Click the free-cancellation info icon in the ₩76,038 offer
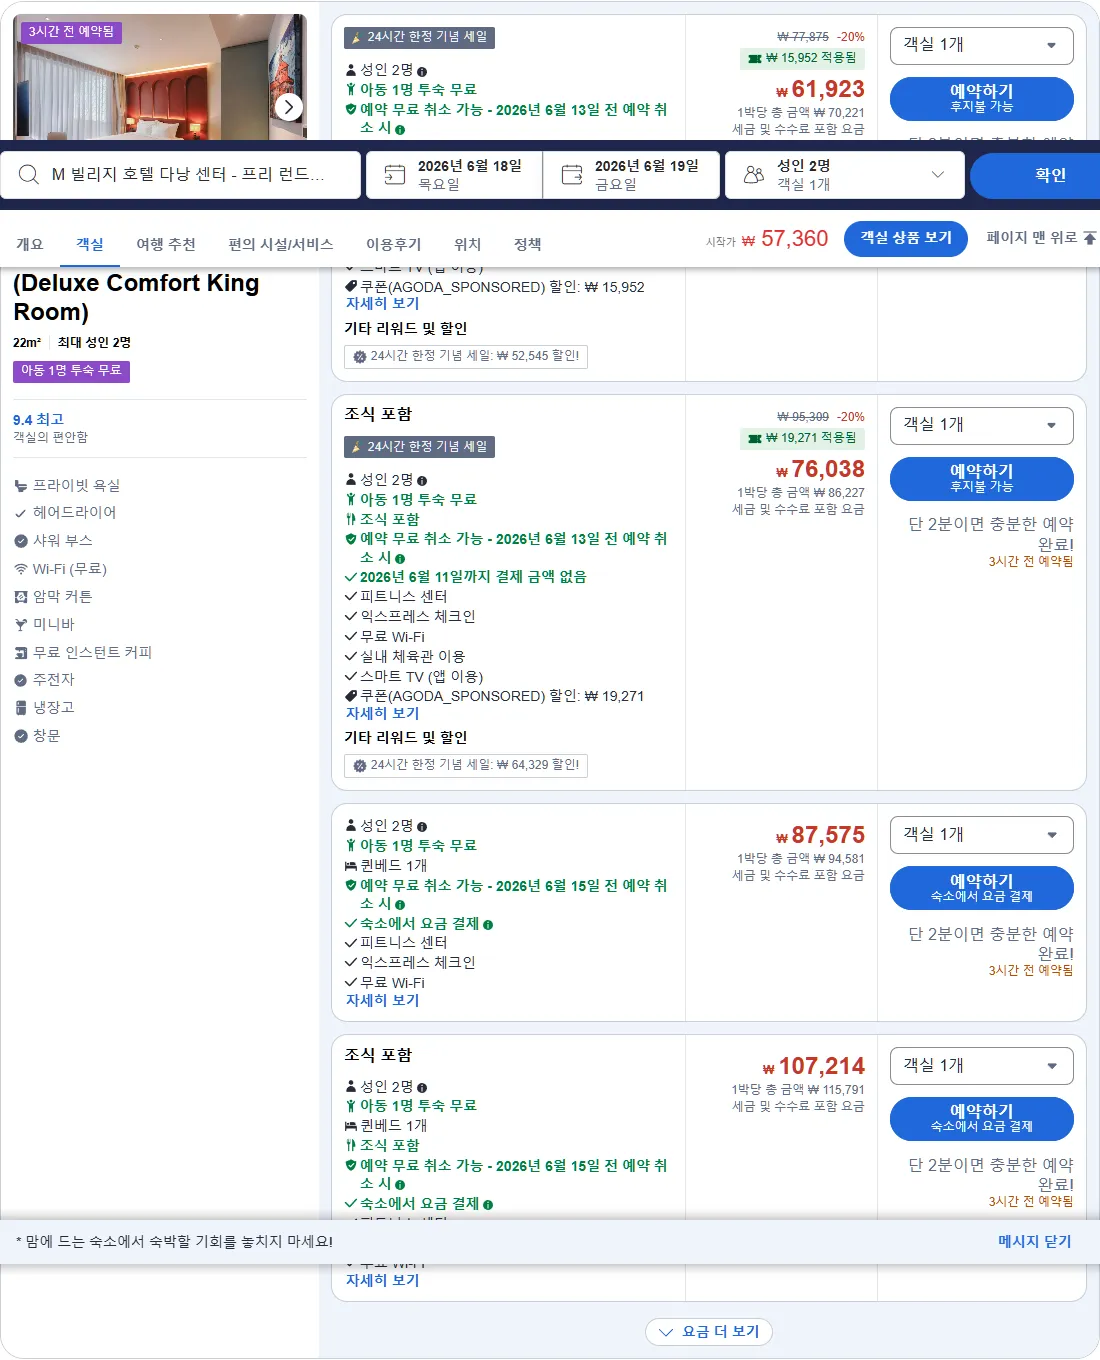The width and height of the screenshot is (1100, 1360). pyautogui.click(x=400, y=559)
